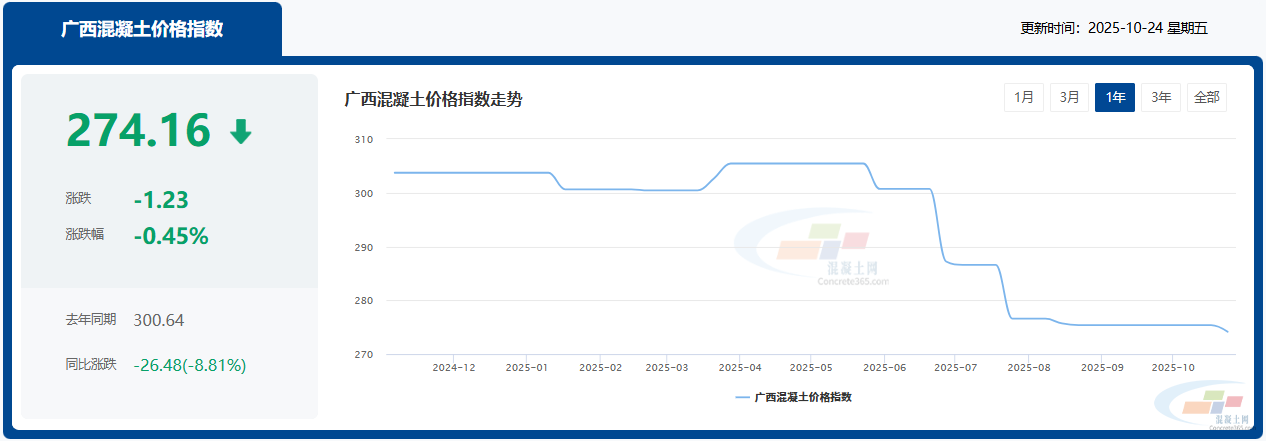The height and width of the screenshot is (441, 1266).
Task: Switch chart to 3月 range
Action: [1070, 97]
